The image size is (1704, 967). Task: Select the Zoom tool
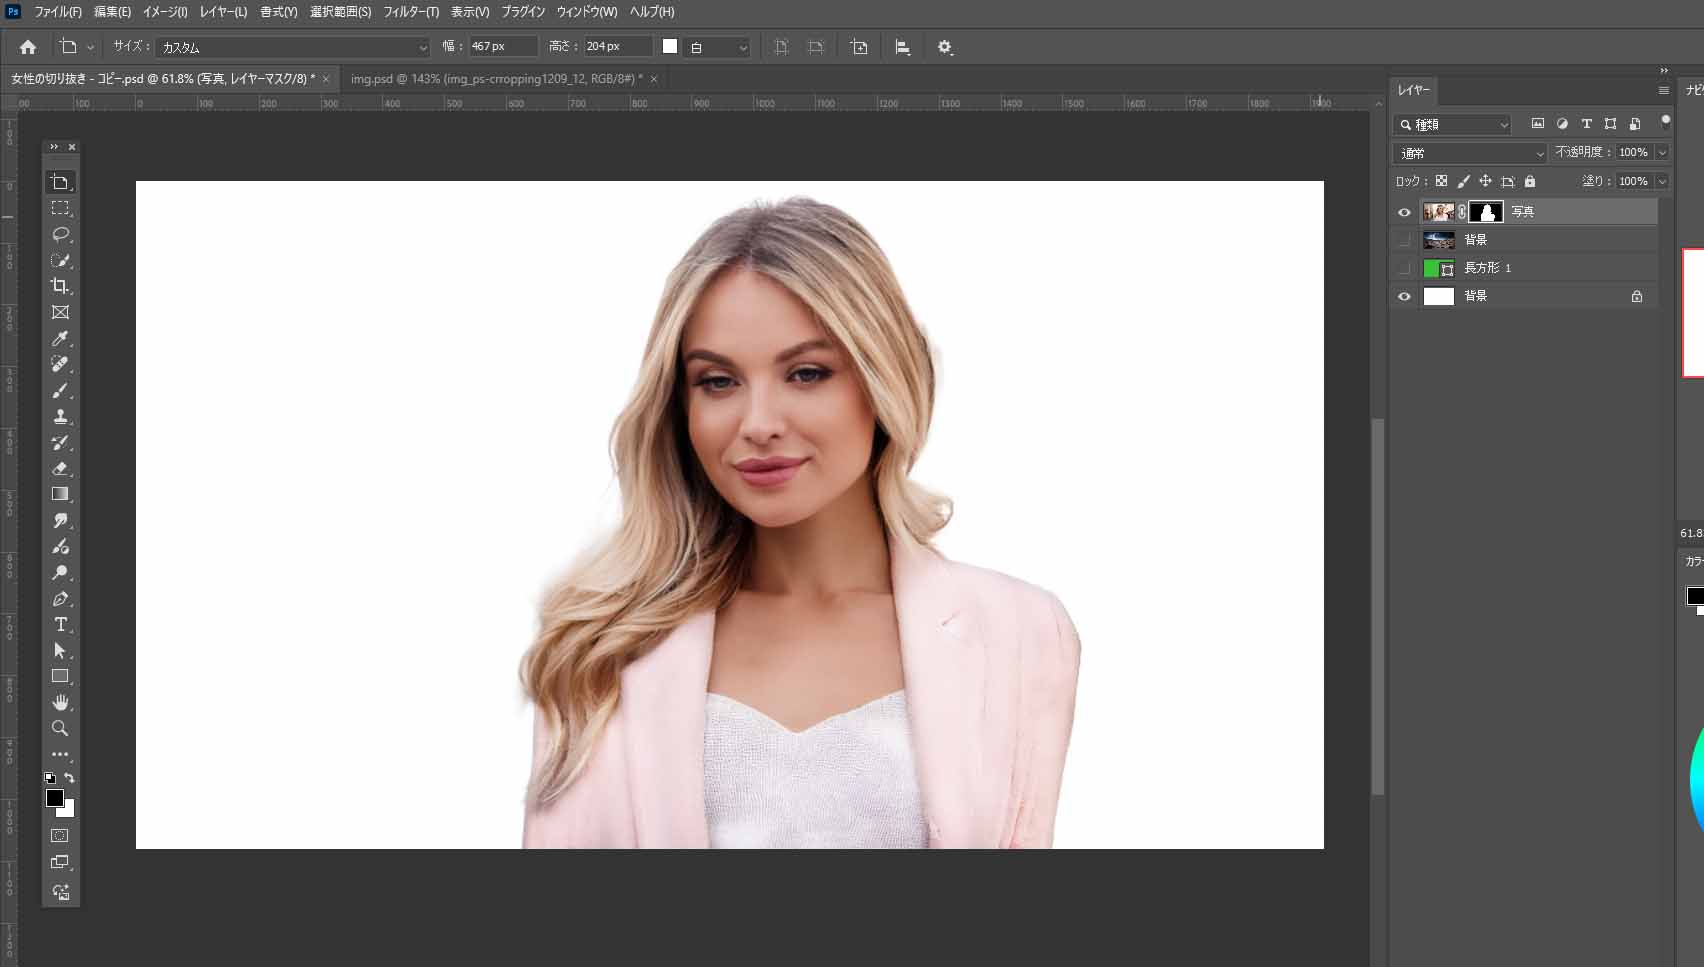(x=60, y=728)
